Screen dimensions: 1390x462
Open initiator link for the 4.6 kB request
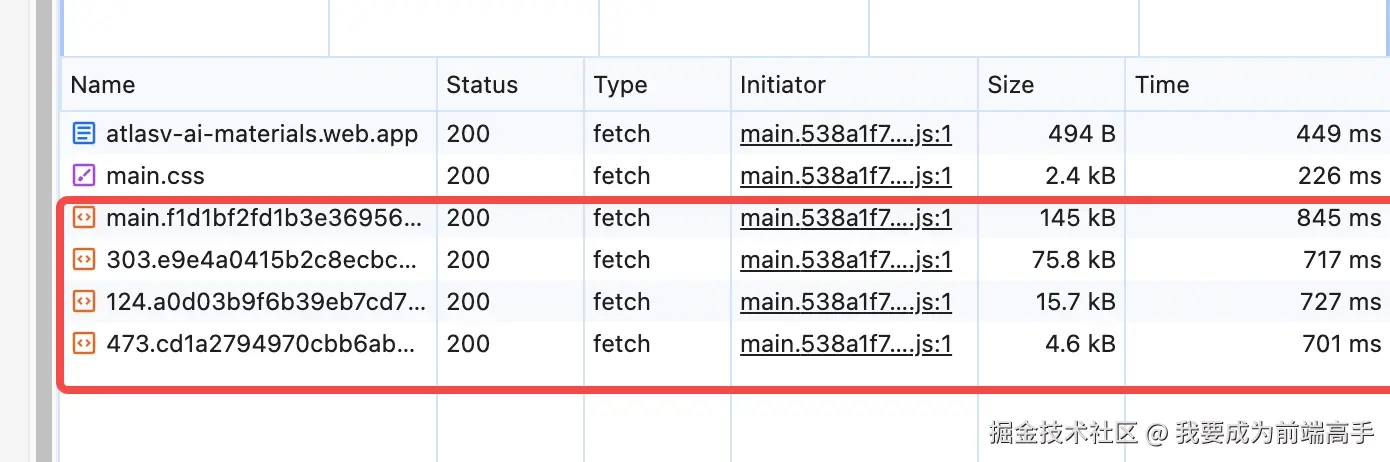click(x=845, y=344)
